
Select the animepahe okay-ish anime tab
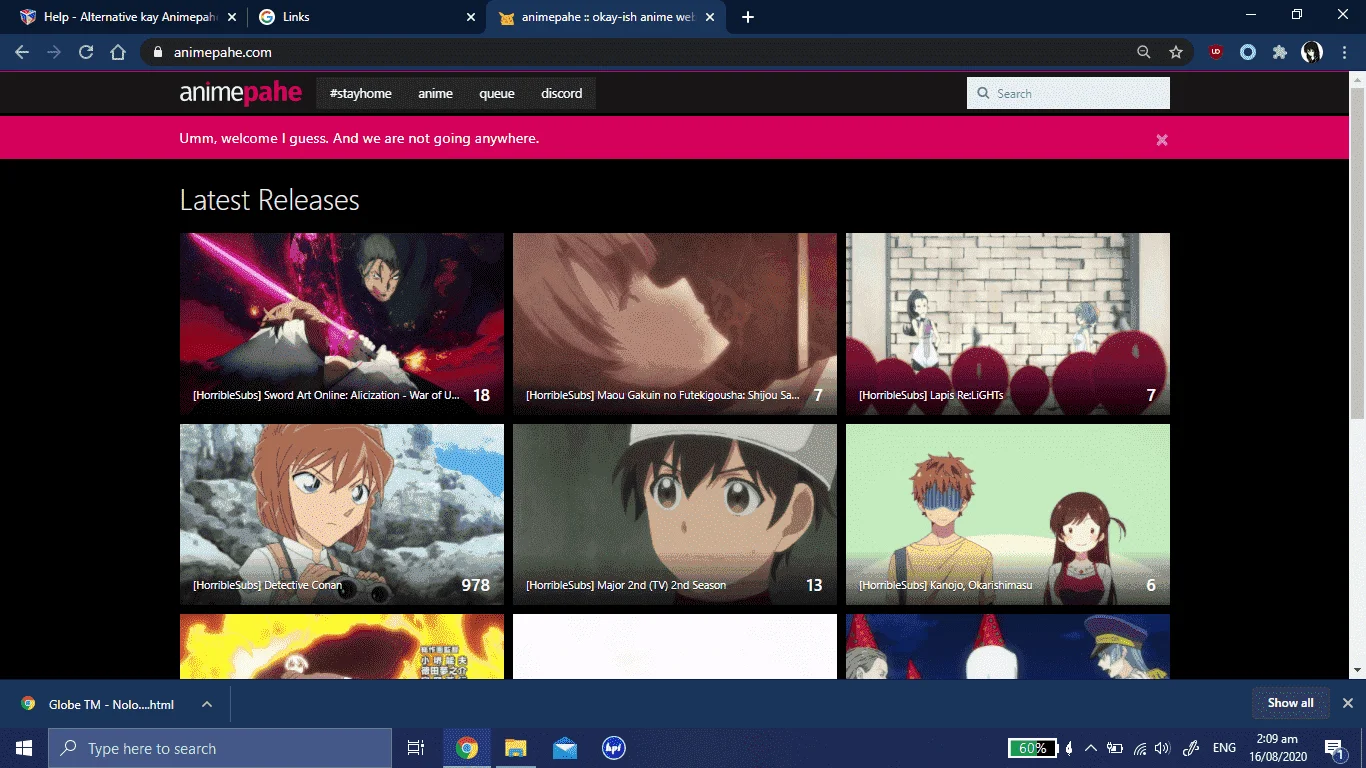coord(605,17)
